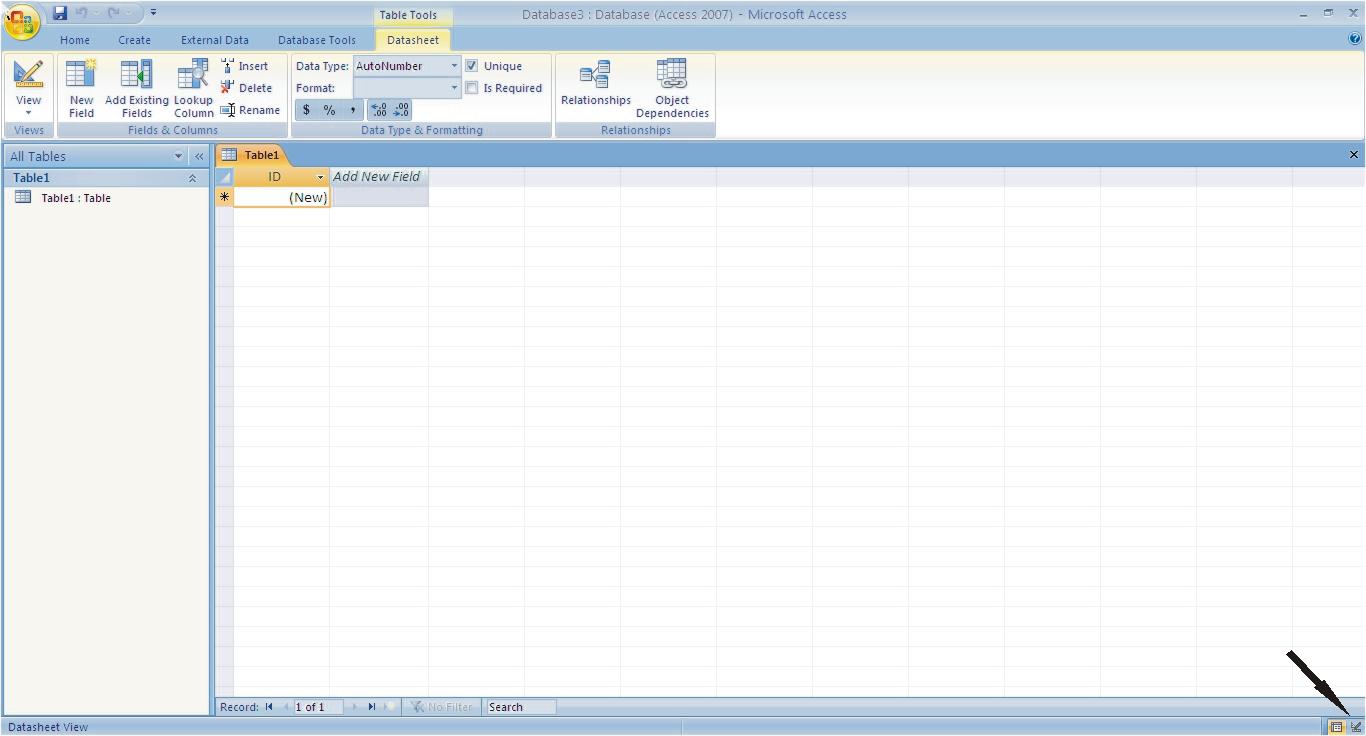This screenshot has width=1366, height=736.
Task: Open Microsoft Access Help with the question mark
Action: coord(1355,40)
